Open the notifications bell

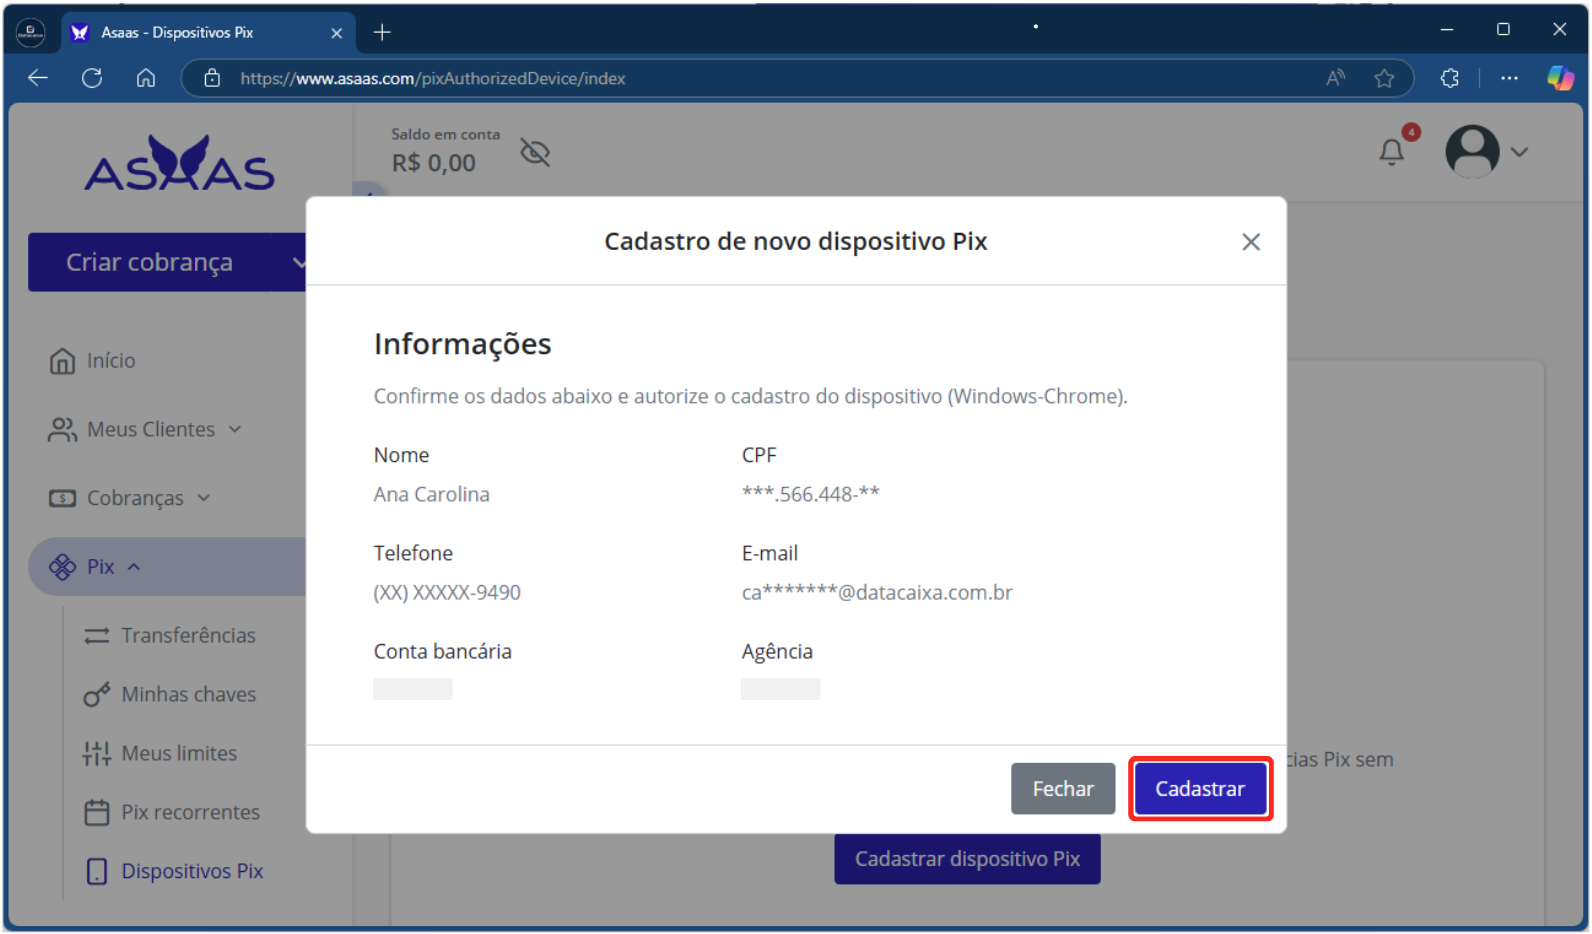[1392, 152]
